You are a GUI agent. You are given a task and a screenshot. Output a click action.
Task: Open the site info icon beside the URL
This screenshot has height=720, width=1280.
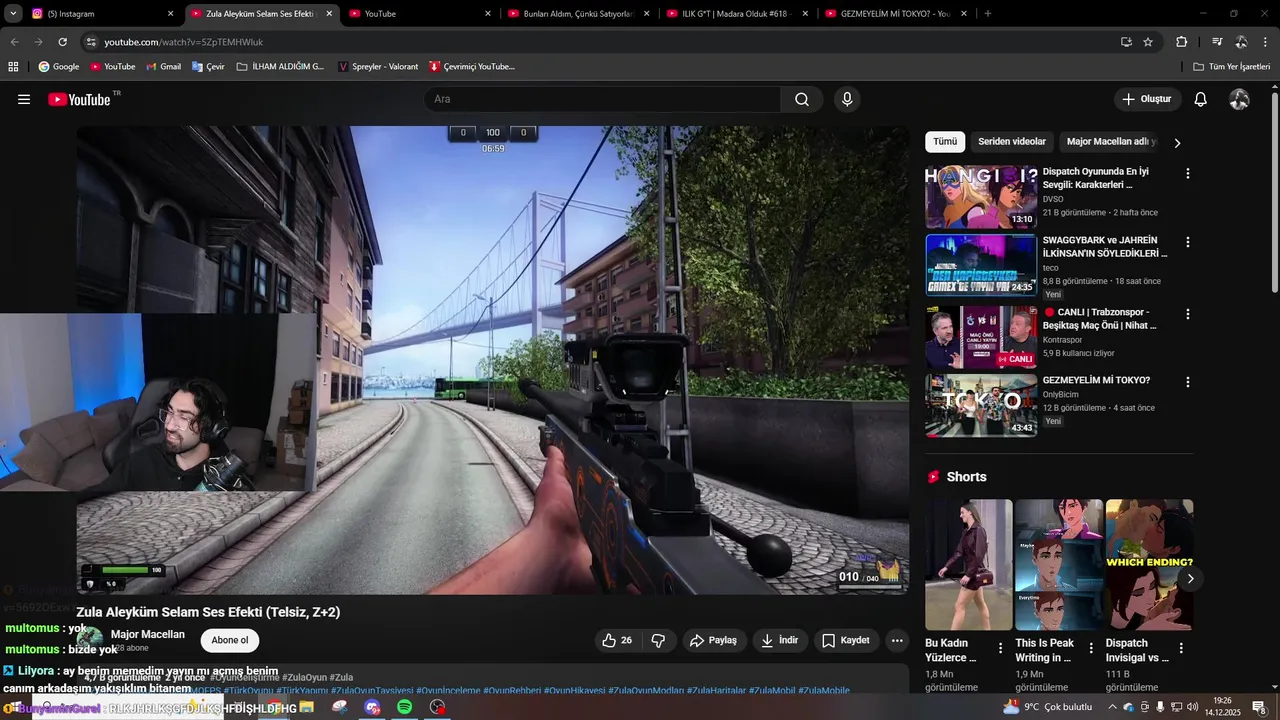91,42
